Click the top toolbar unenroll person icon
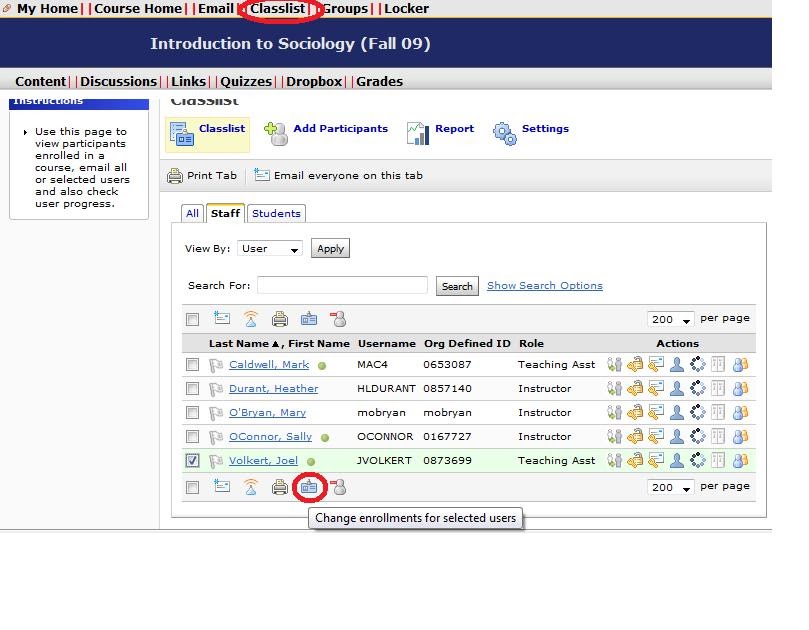 [338, 319]
